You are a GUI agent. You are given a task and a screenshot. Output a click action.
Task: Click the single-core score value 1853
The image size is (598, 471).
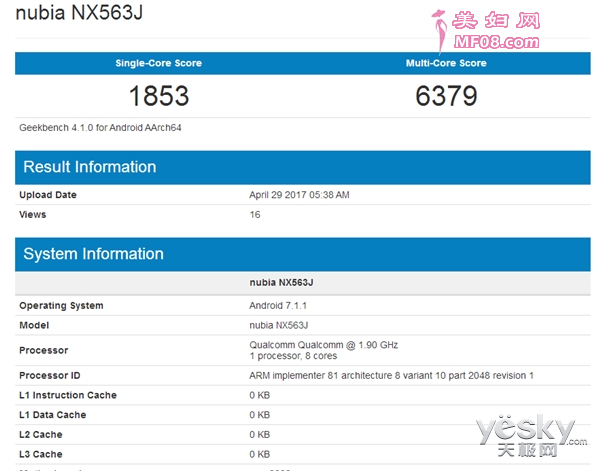[159, 95]
